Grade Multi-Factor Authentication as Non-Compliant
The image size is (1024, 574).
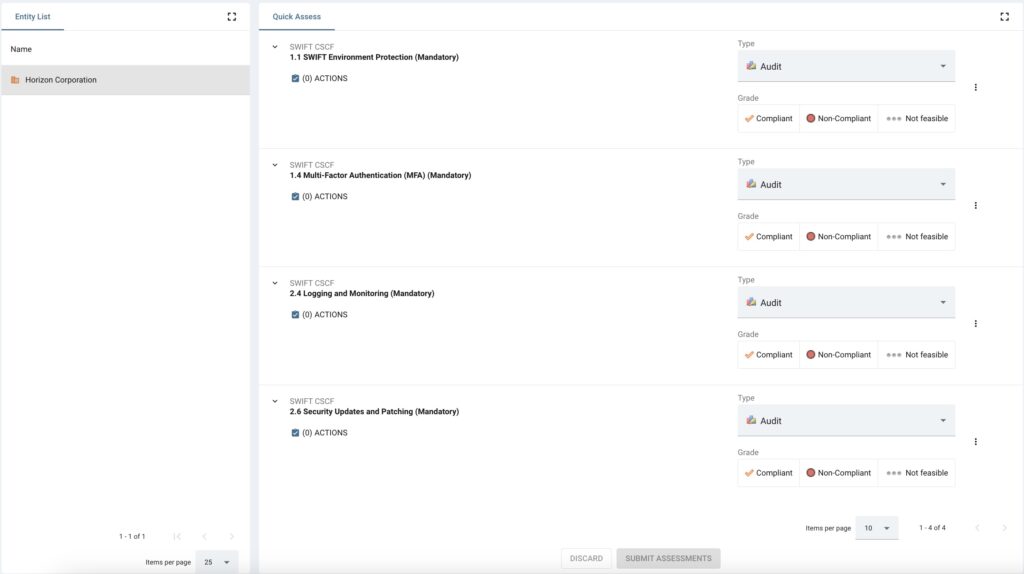pyautogui.click(x=839, y=237)
